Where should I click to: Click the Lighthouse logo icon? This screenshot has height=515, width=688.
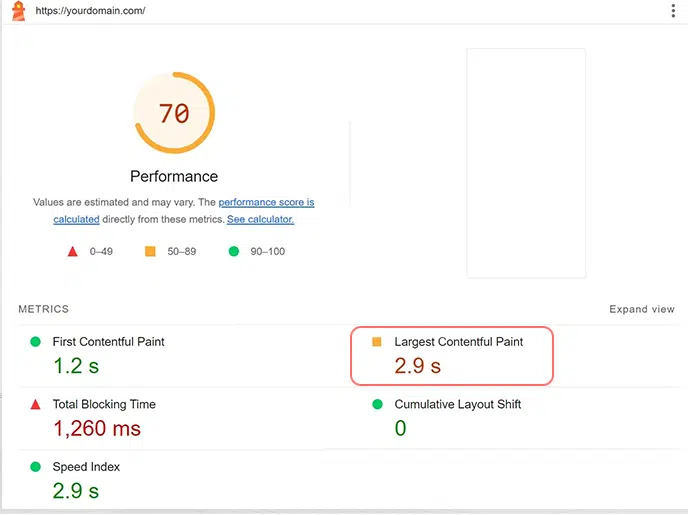pyautogui.click(x=18, y=11)
